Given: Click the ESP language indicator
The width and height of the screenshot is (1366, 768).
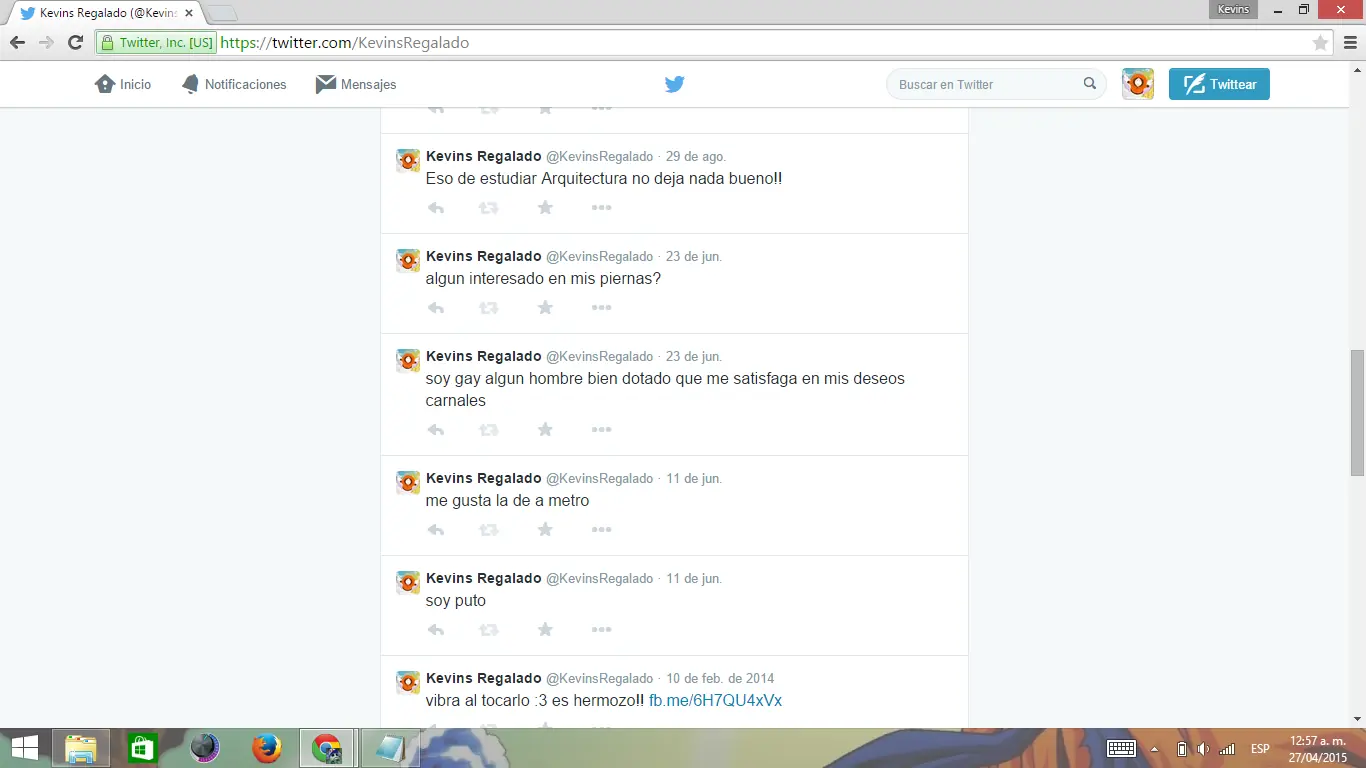Looking at the screenshot, I should (x=1260, y=749).
